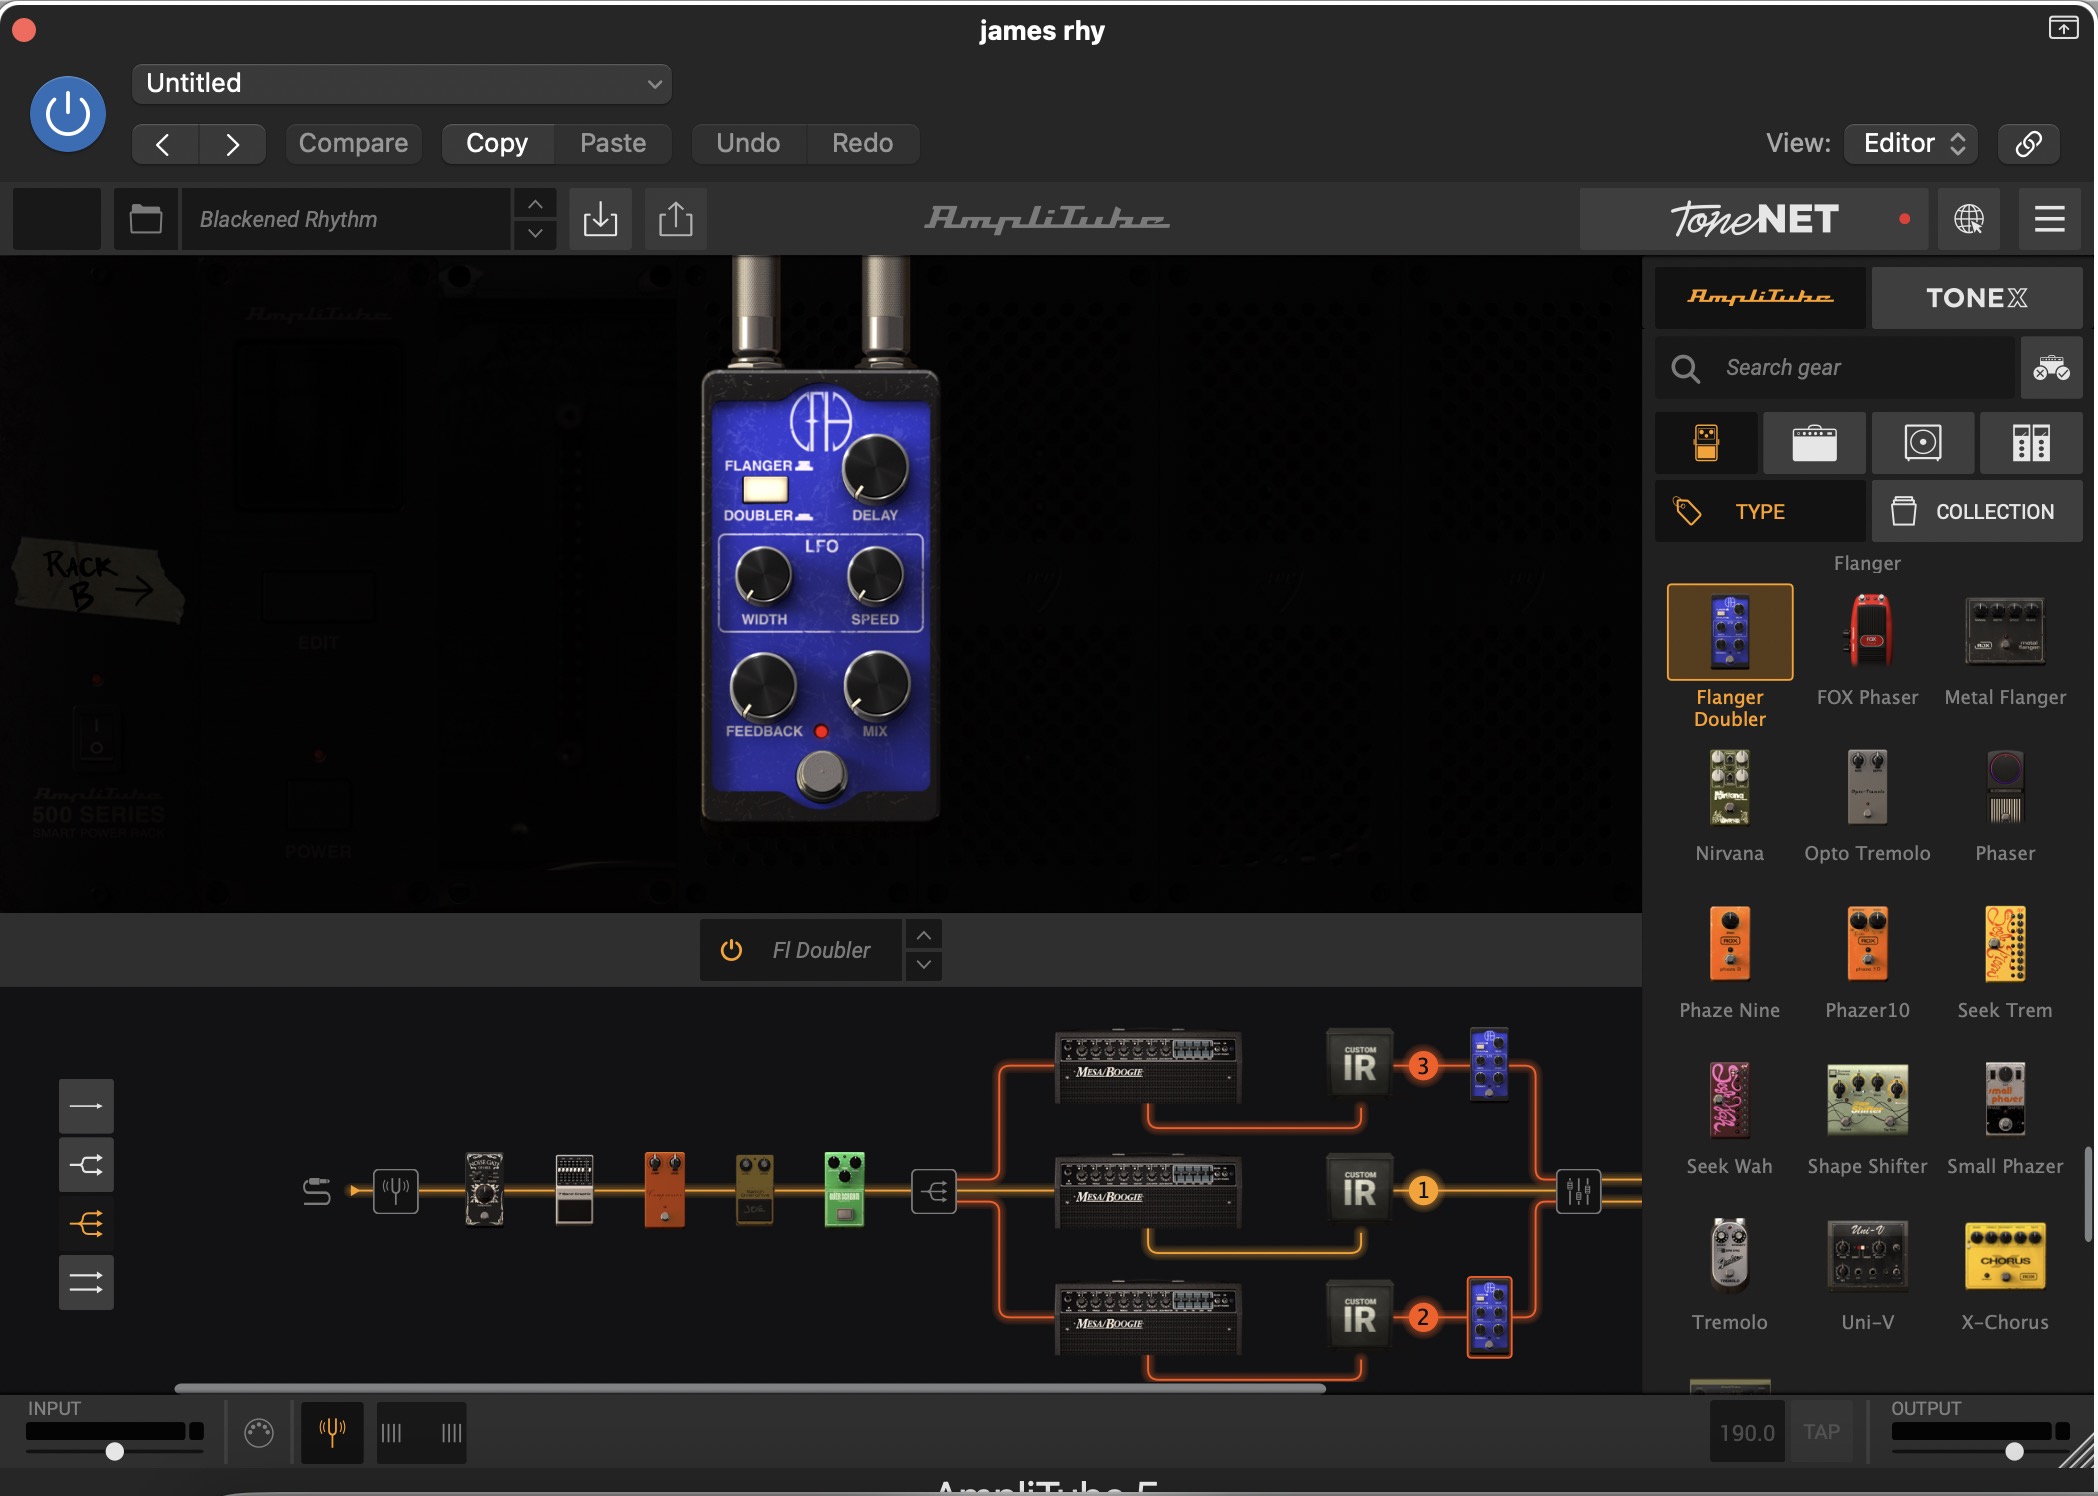Screen dimensions: 2098x1496
Task: Open the View Editor dropdown
Action: tap(1911, 144)
